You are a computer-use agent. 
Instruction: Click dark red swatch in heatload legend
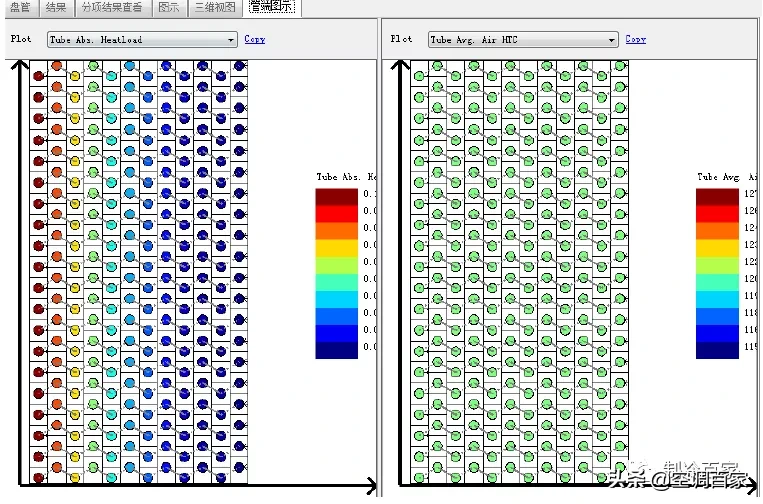pos(336,197)
